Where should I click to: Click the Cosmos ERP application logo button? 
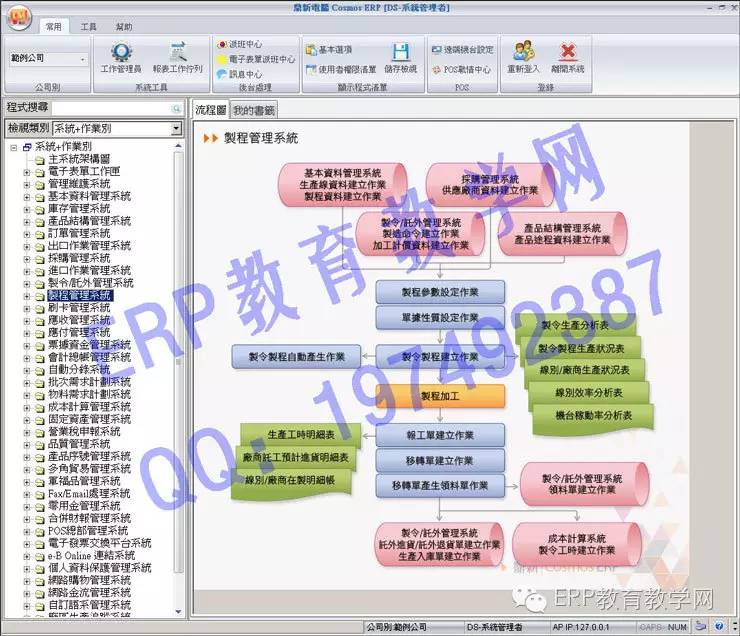pos(19,16)
